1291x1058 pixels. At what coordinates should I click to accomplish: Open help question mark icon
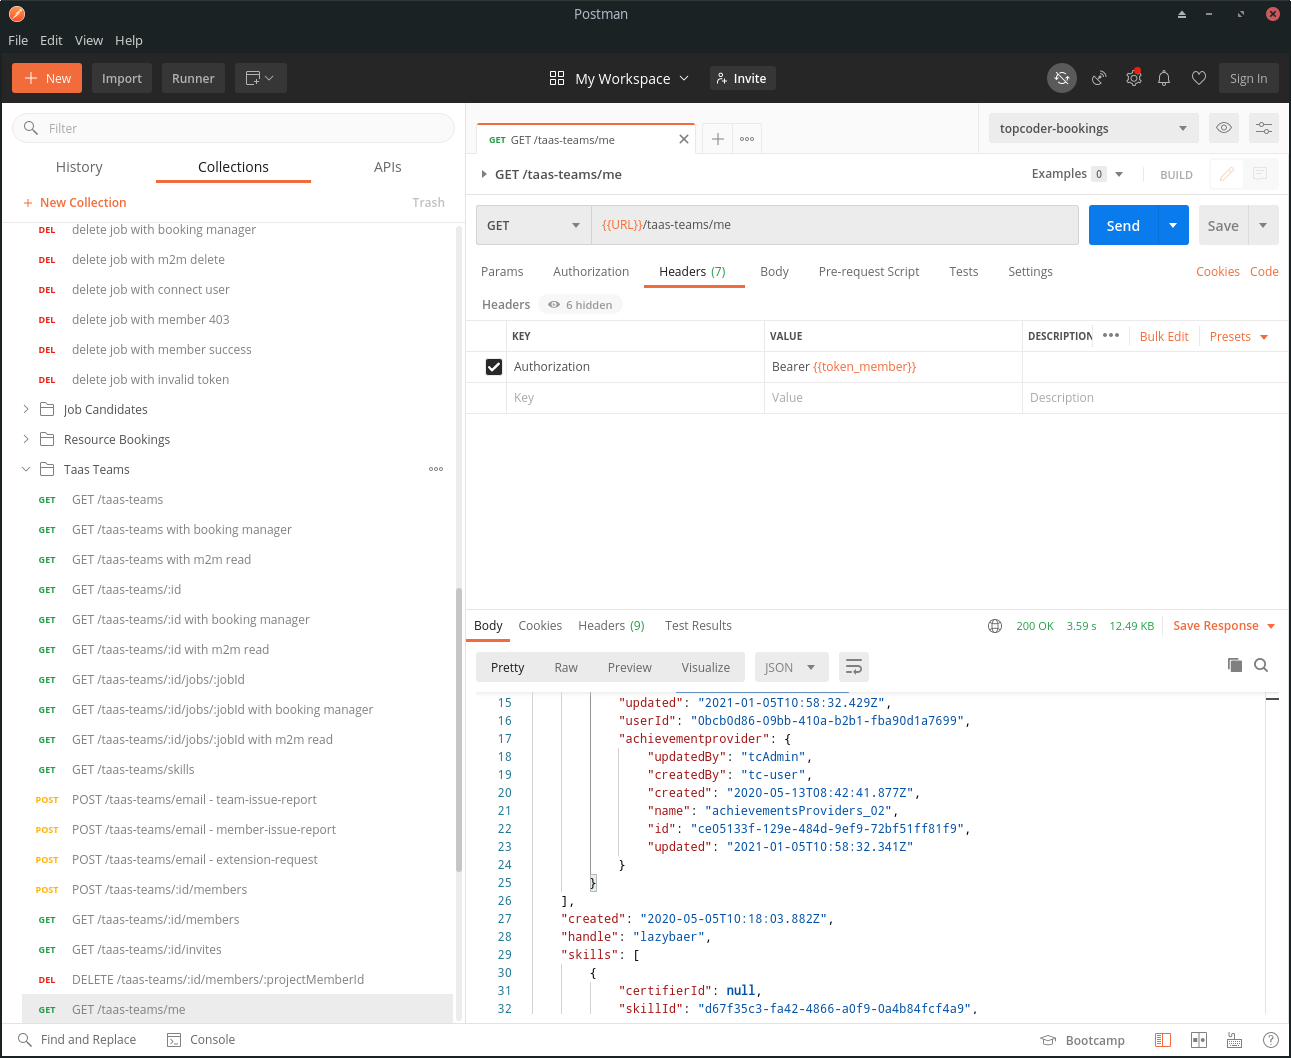click(1271, 1040)
